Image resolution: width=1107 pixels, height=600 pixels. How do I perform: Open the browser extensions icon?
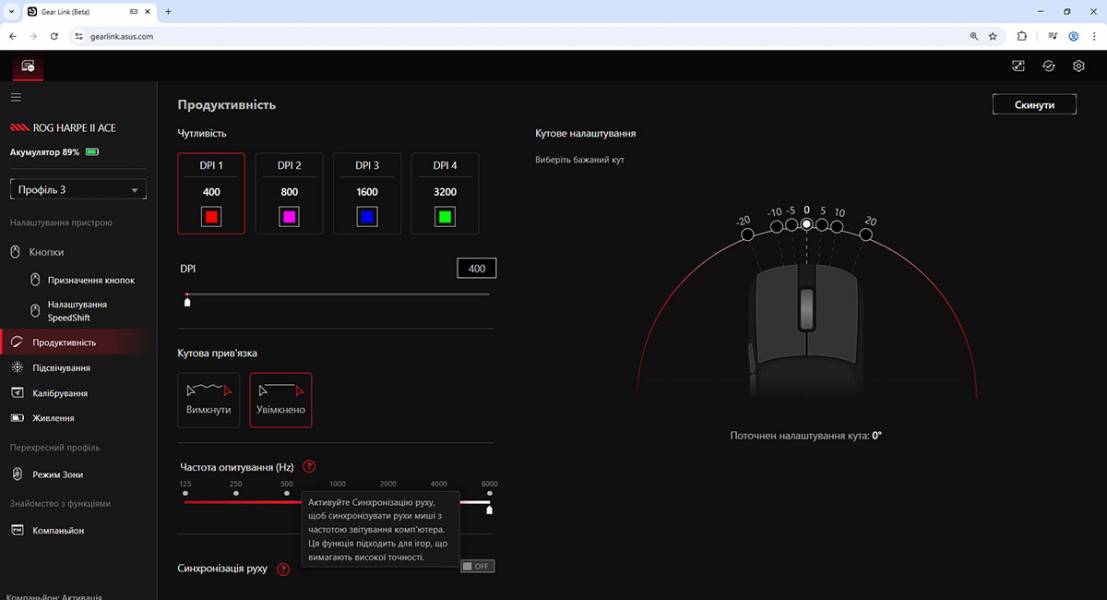[x=1021, y=36]
